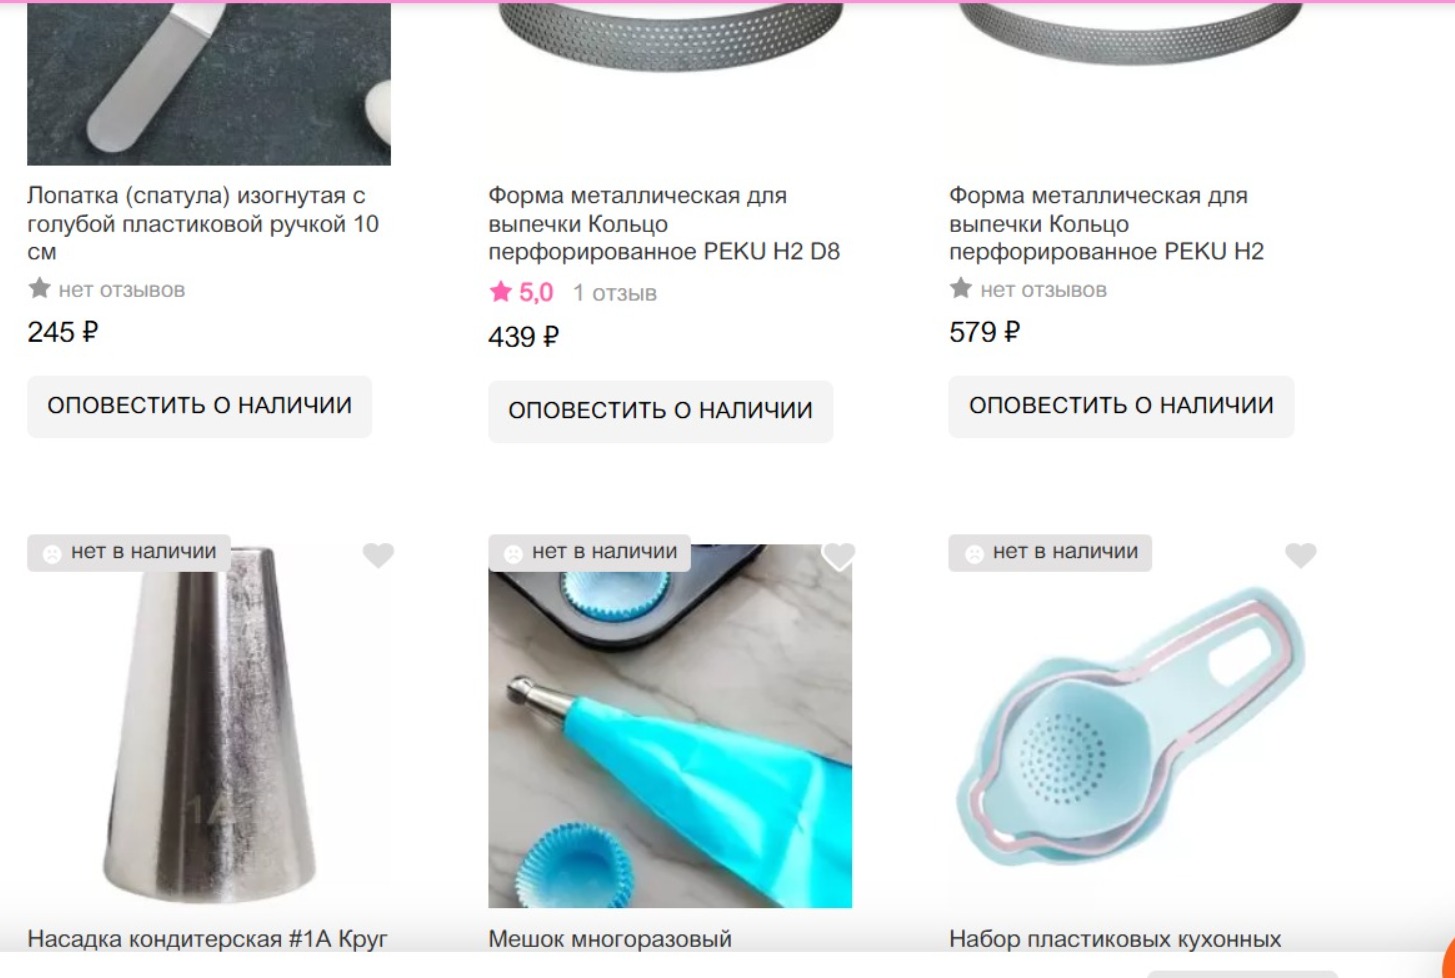1455x978 pixels.
Task: Click heart icon on reusable pastry bag
Action: pyautogui.click(x=838, y=554)
